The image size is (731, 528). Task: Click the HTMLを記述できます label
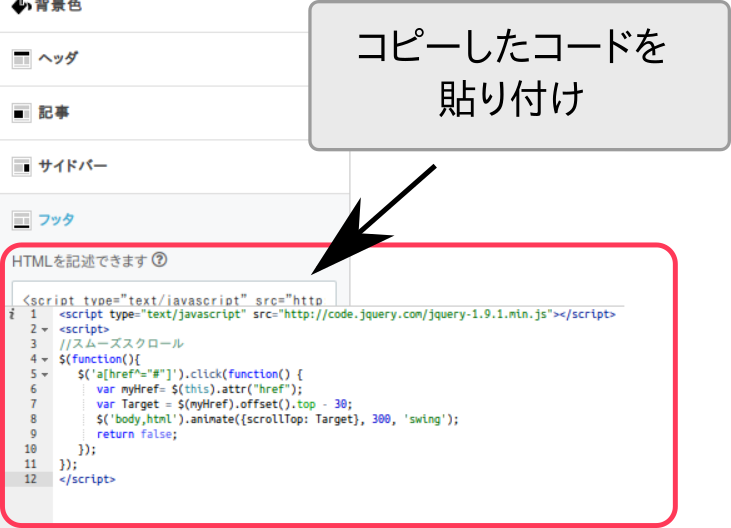80,261
